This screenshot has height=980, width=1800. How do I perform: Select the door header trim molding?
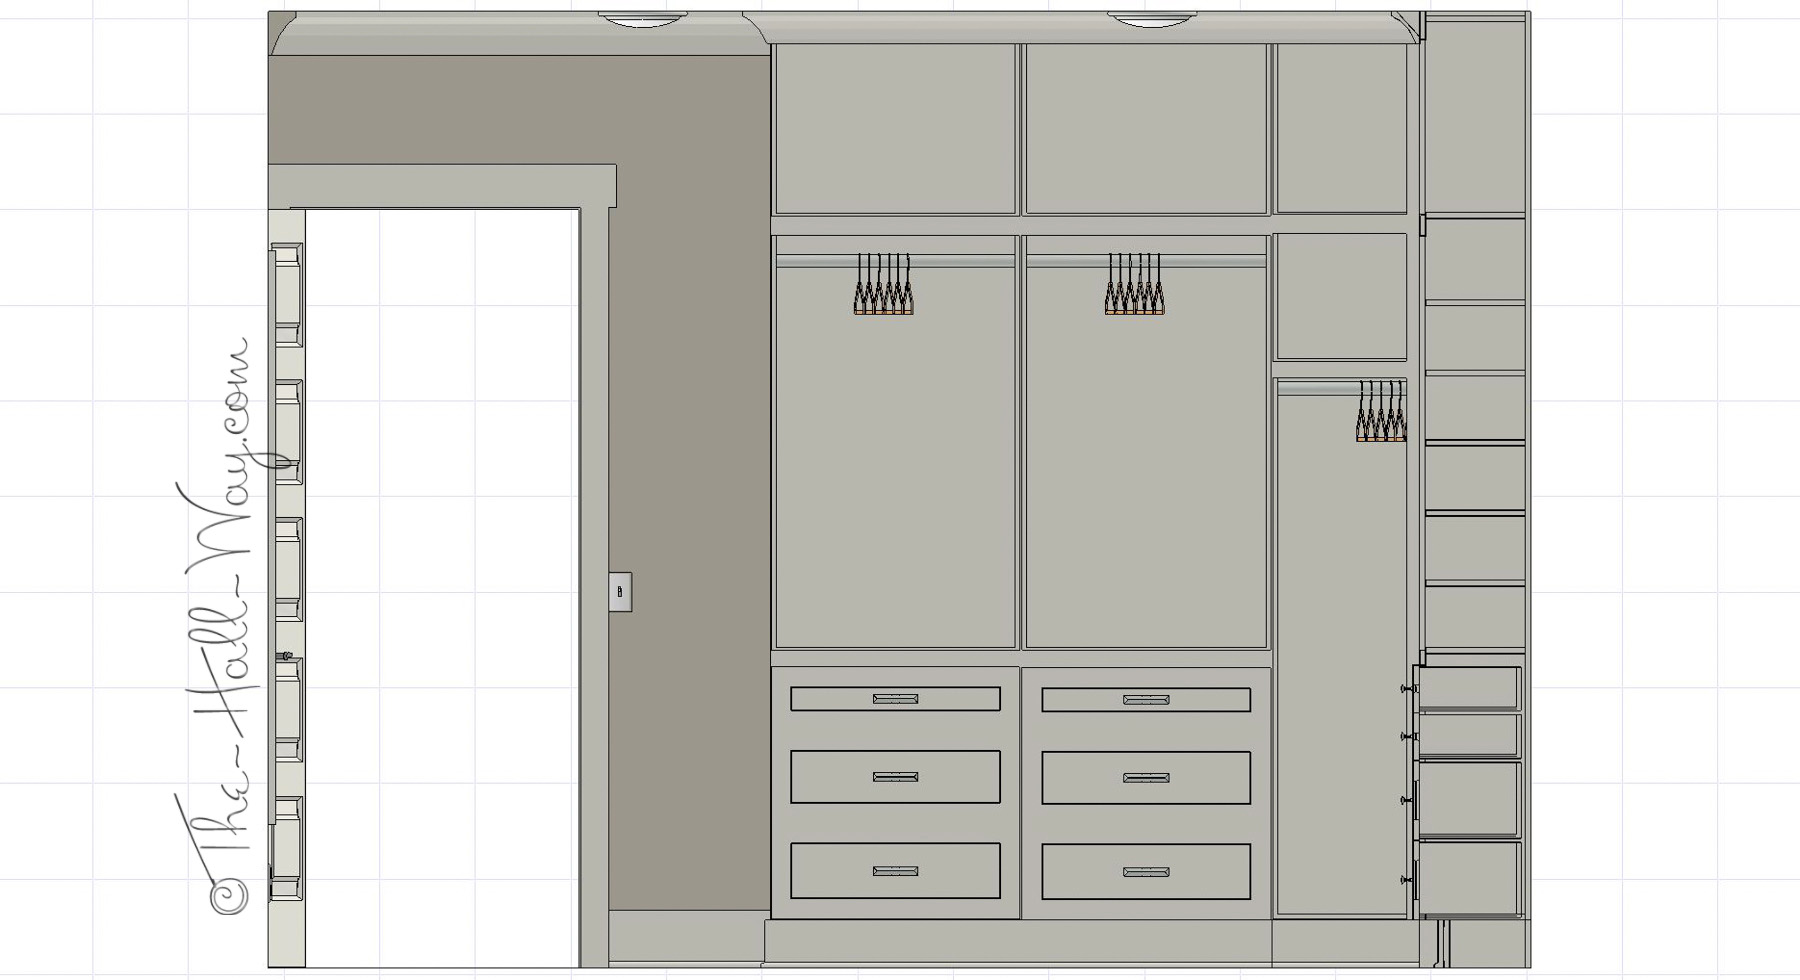(442, 187)
